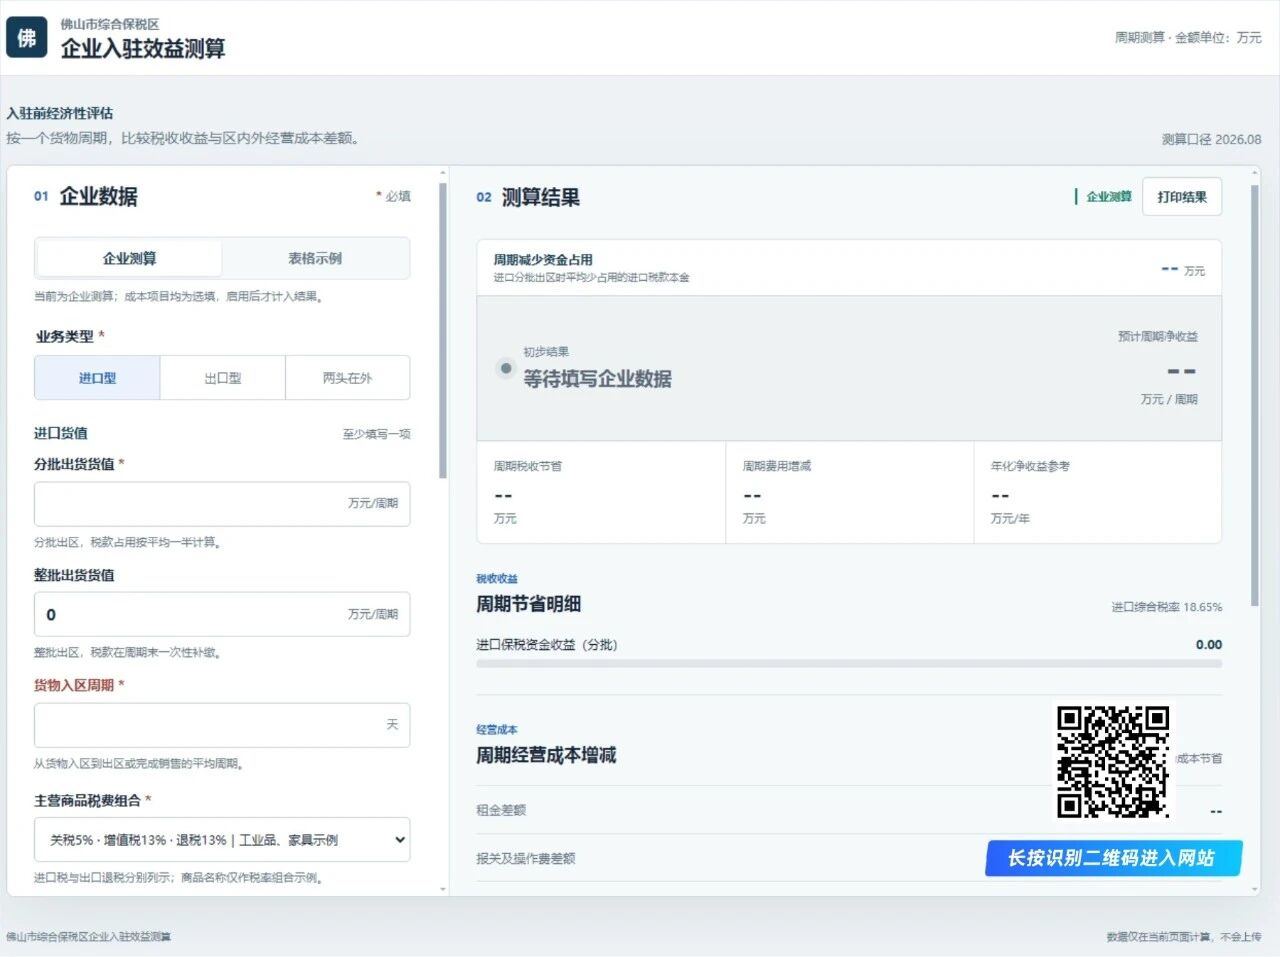Click the 租金差额 row
Image resolution: width=1280 pixels, height=957 pixels.
coord(849,810)
